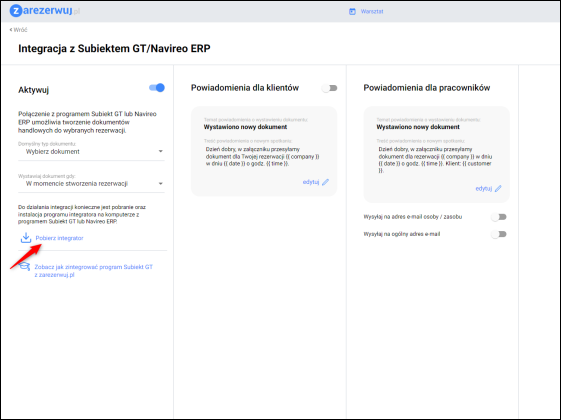
Task: Click 'Wystawiono nowy dokument' in the client card
Action: coord(245,127)
